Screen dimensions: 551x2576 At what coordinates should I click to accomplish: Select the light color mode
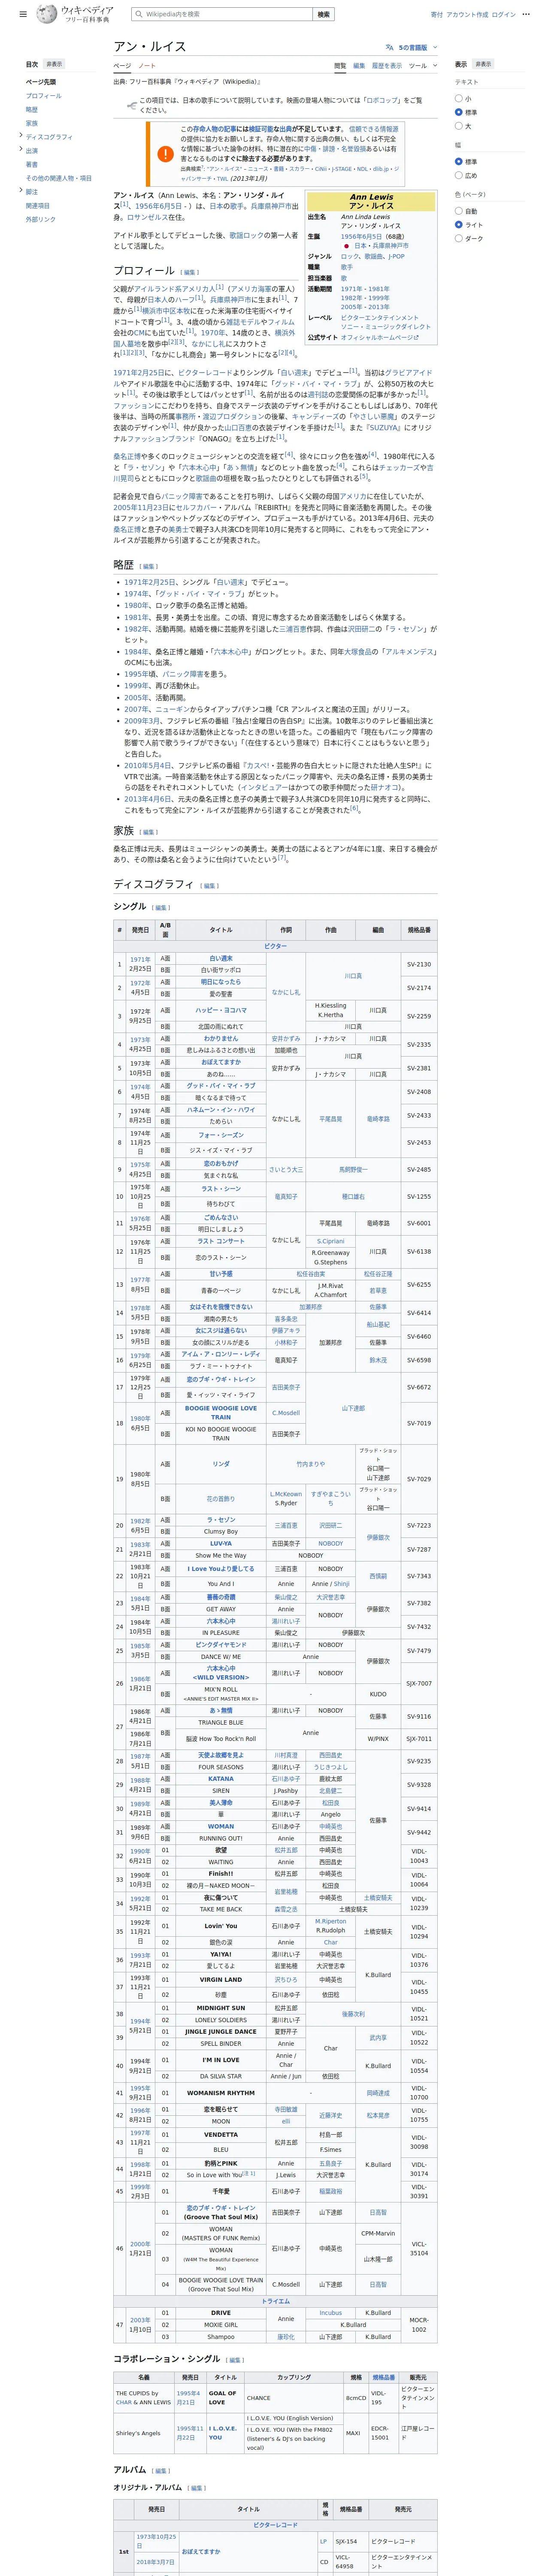459,225
